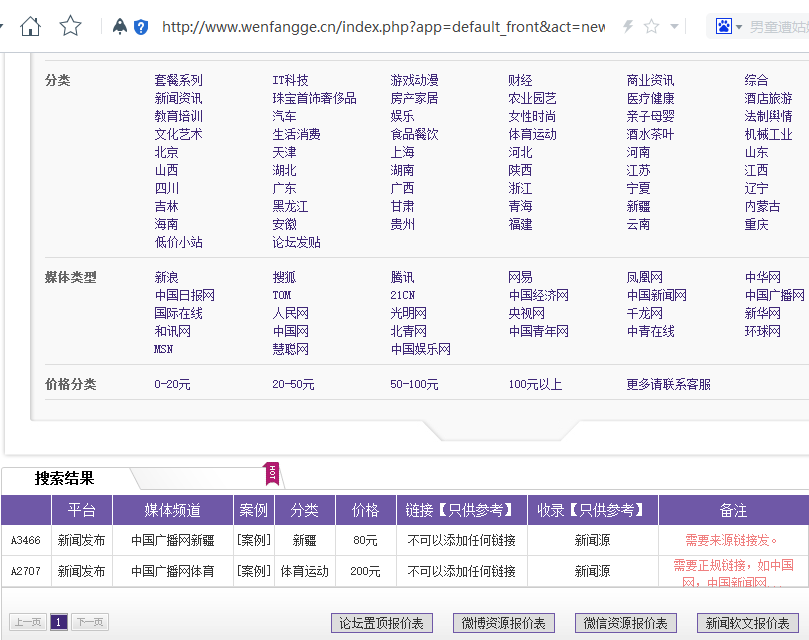Choose the 酒水茶叶 category
The height and width of the screenshot is (640, 809).
coord(651,135)
